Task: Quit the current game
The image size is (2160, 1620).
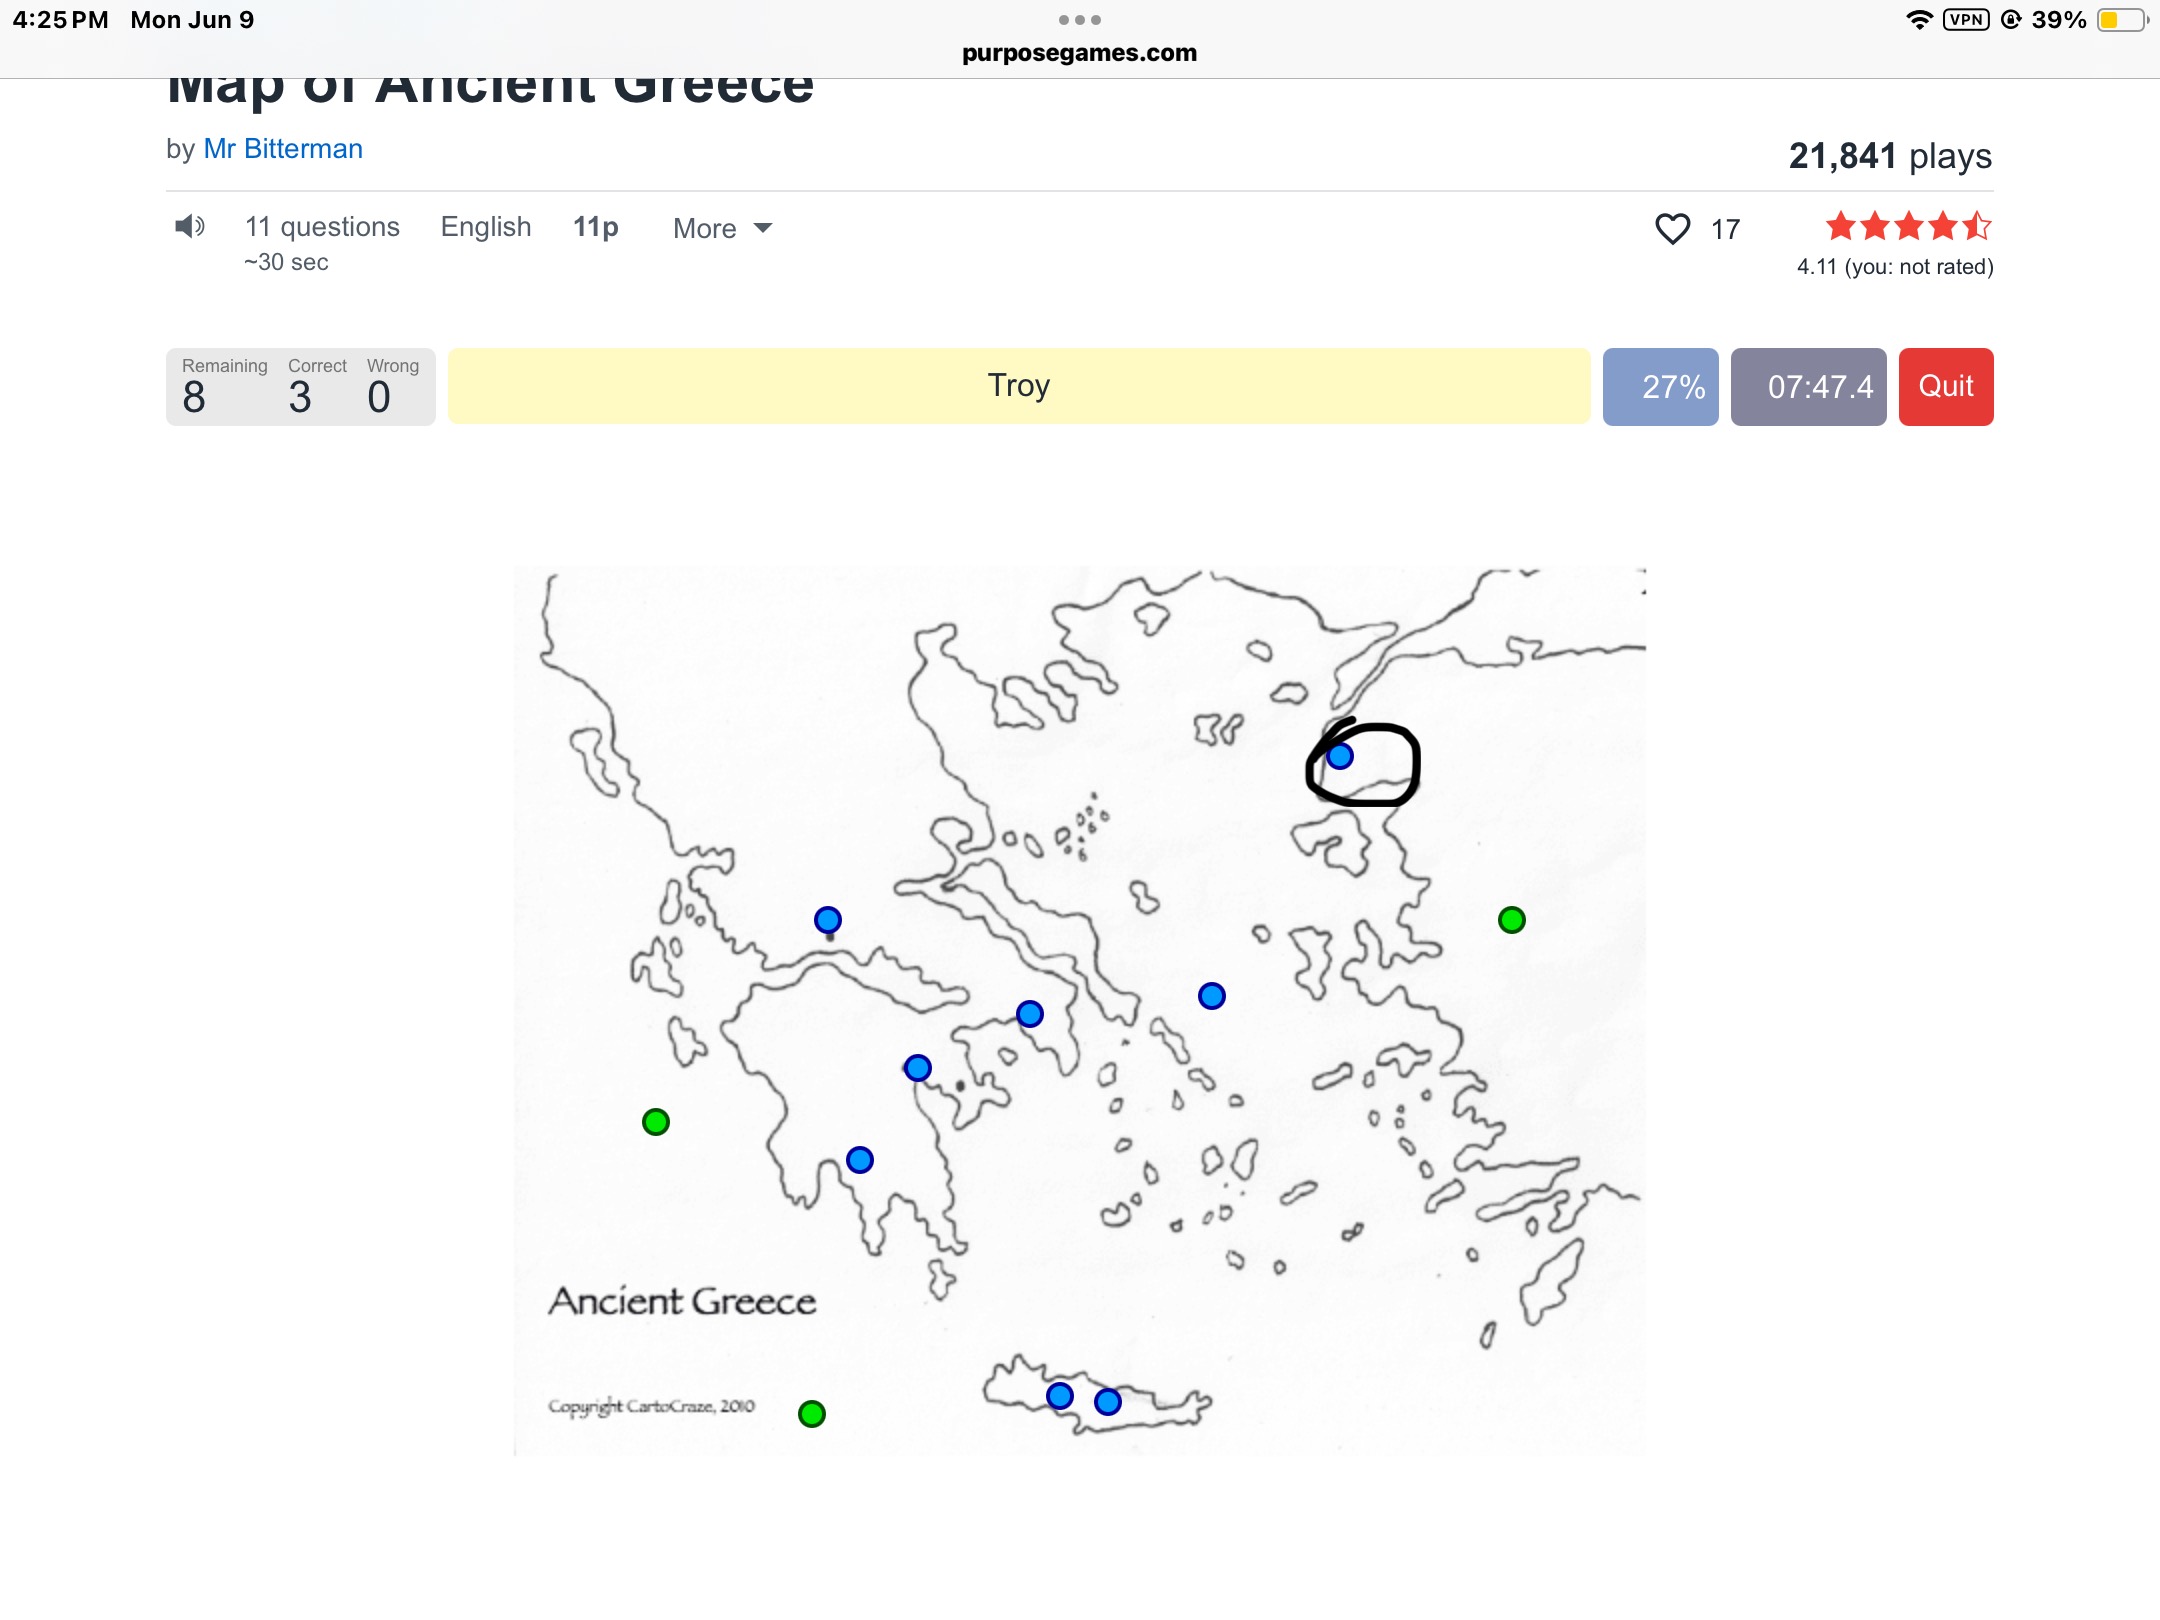Action: click(x=1945, y=387)
